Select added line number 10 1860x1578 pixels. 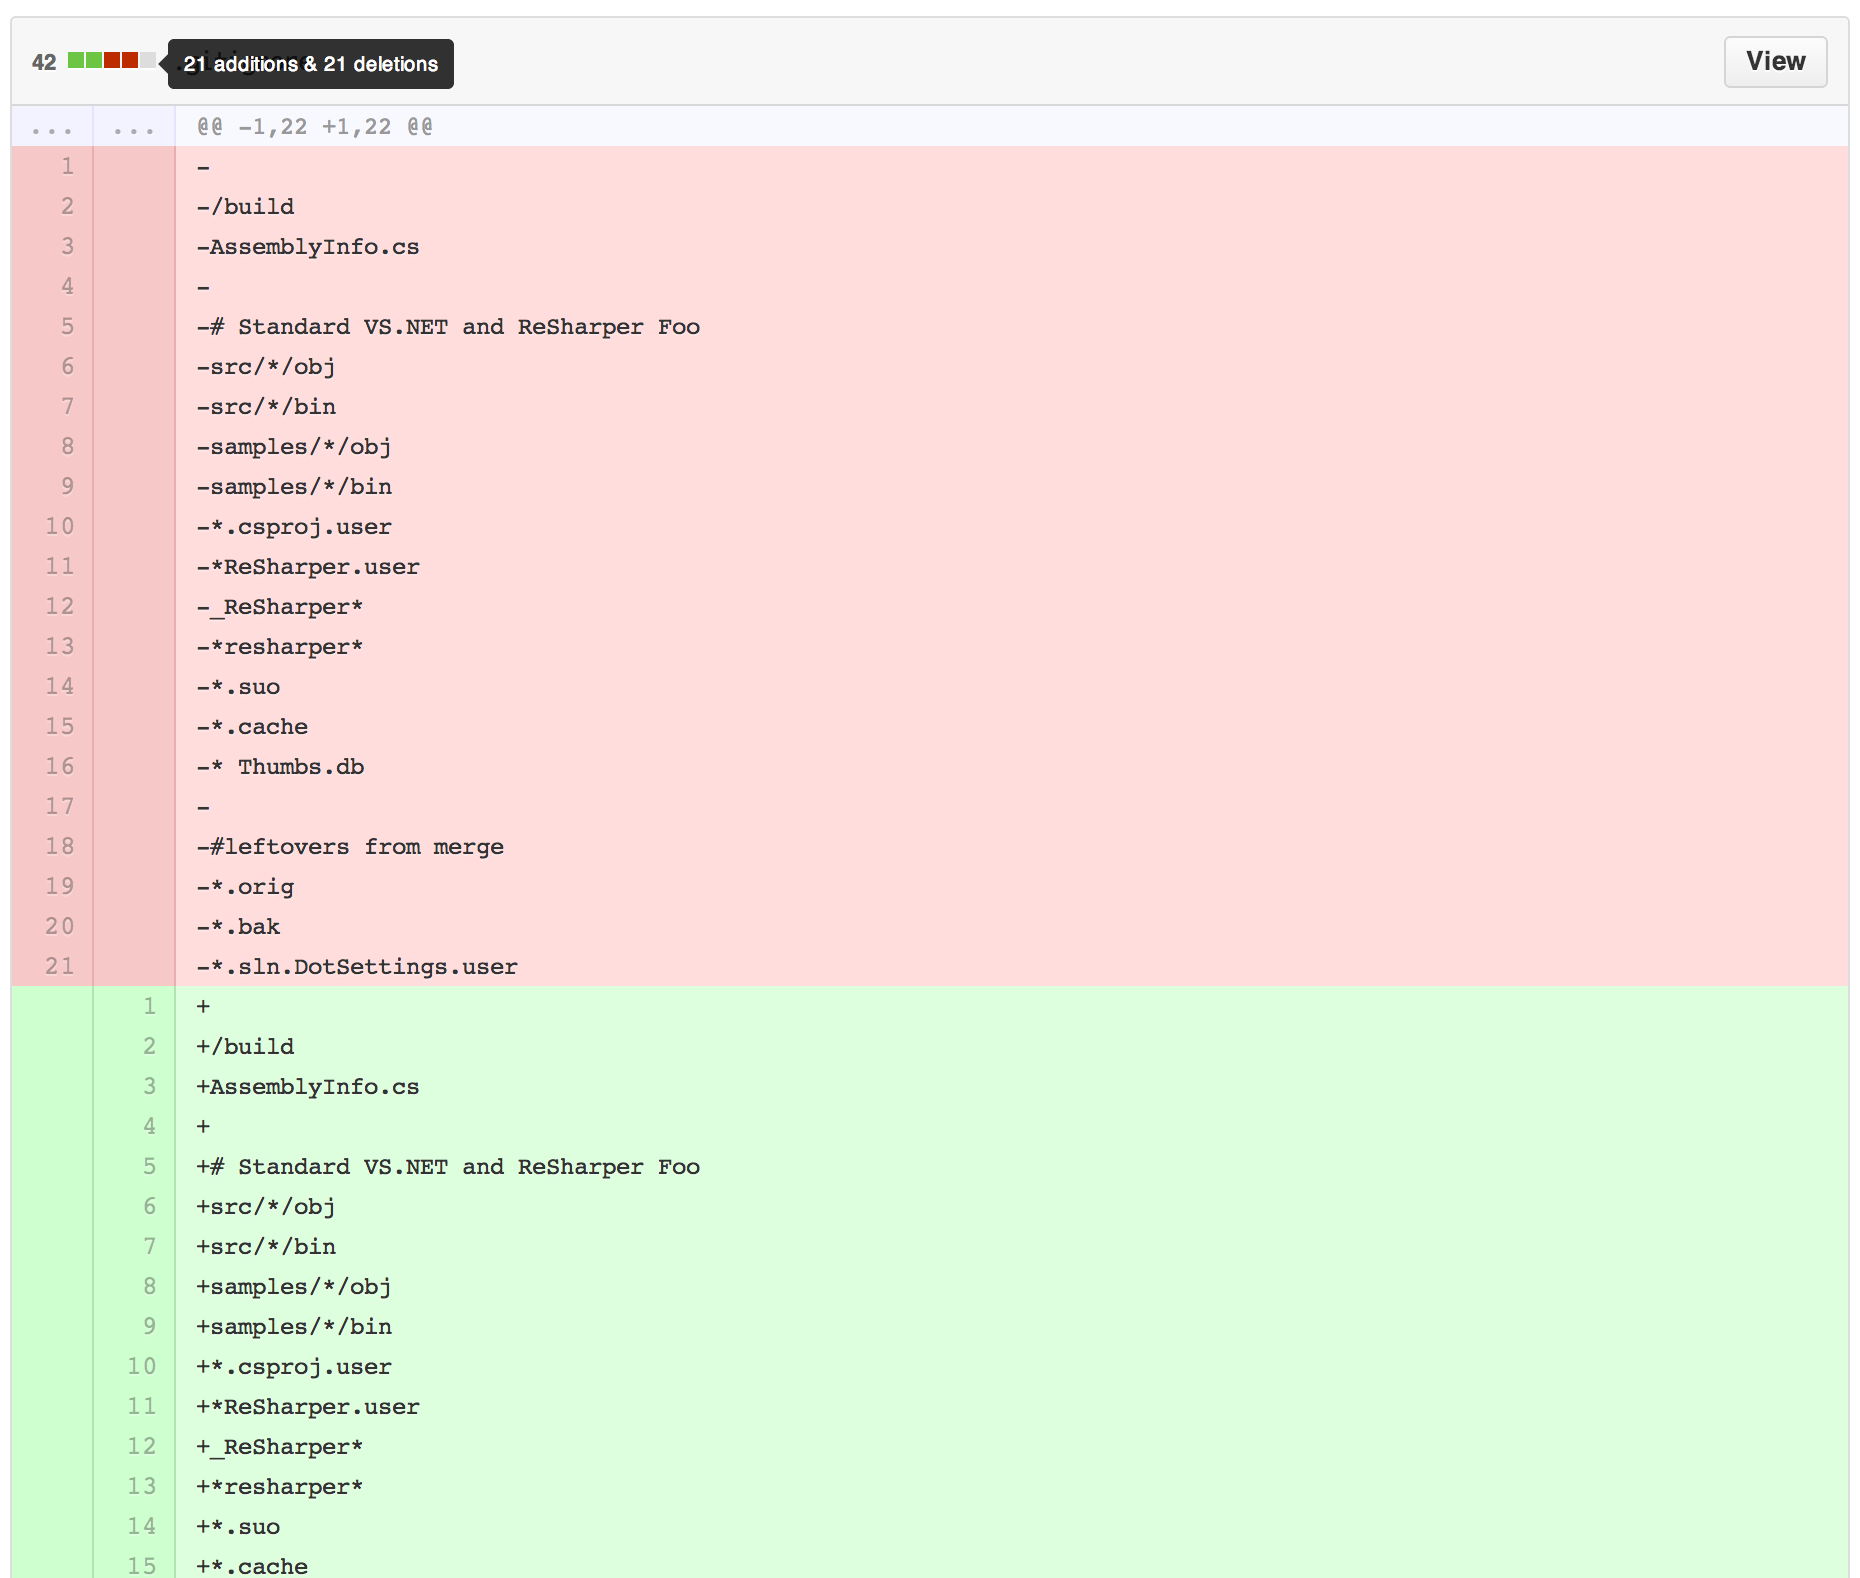[142, 1367]
